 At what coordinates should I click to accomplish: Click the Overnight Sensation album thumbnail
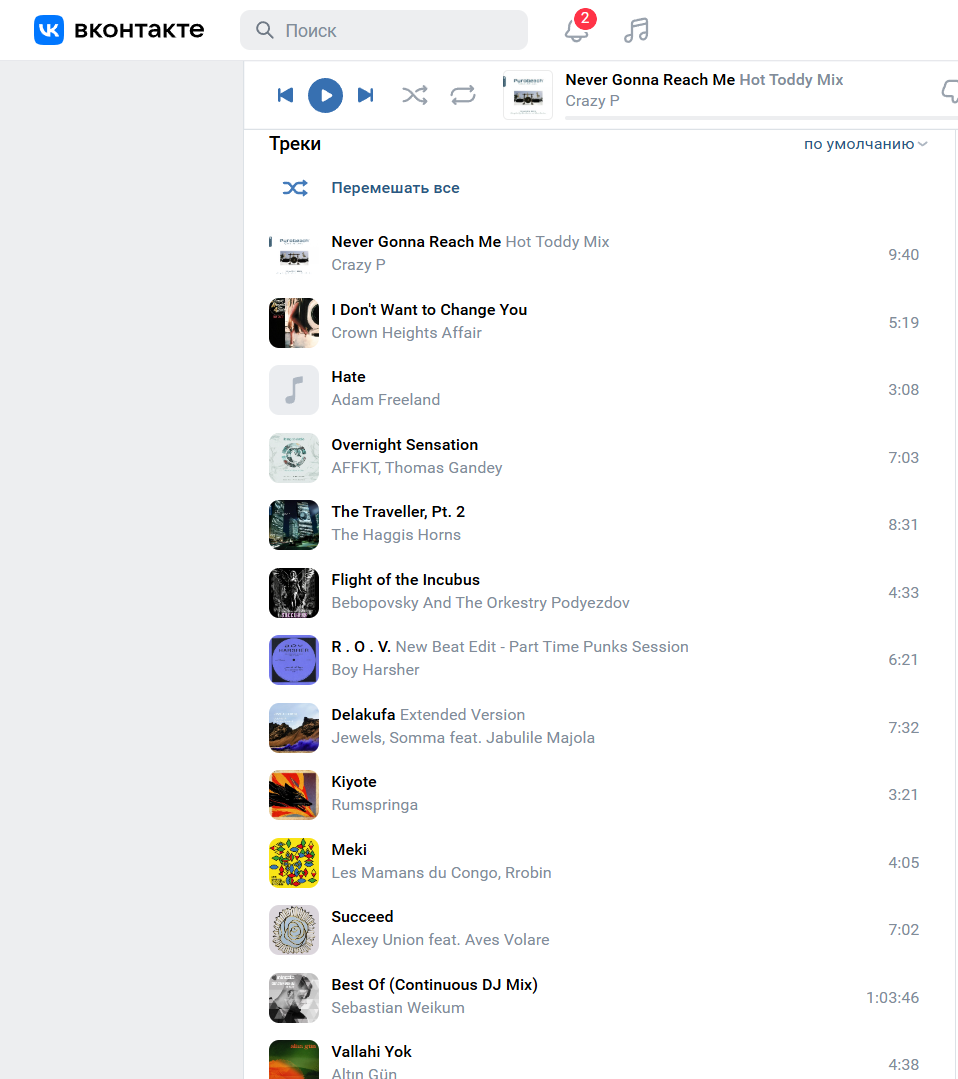pyautogui.click(x=294, y=458)
